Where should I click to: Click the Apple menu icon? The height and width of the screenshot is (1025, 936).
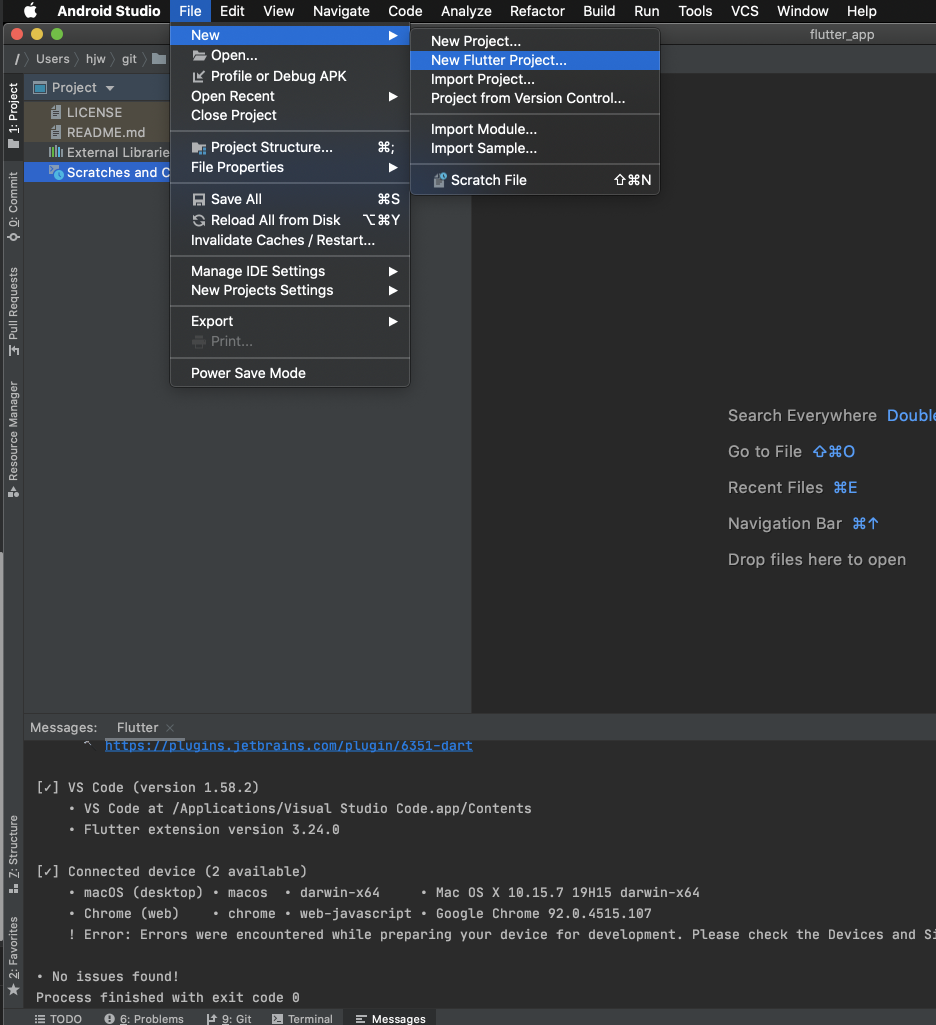(30, 10)
